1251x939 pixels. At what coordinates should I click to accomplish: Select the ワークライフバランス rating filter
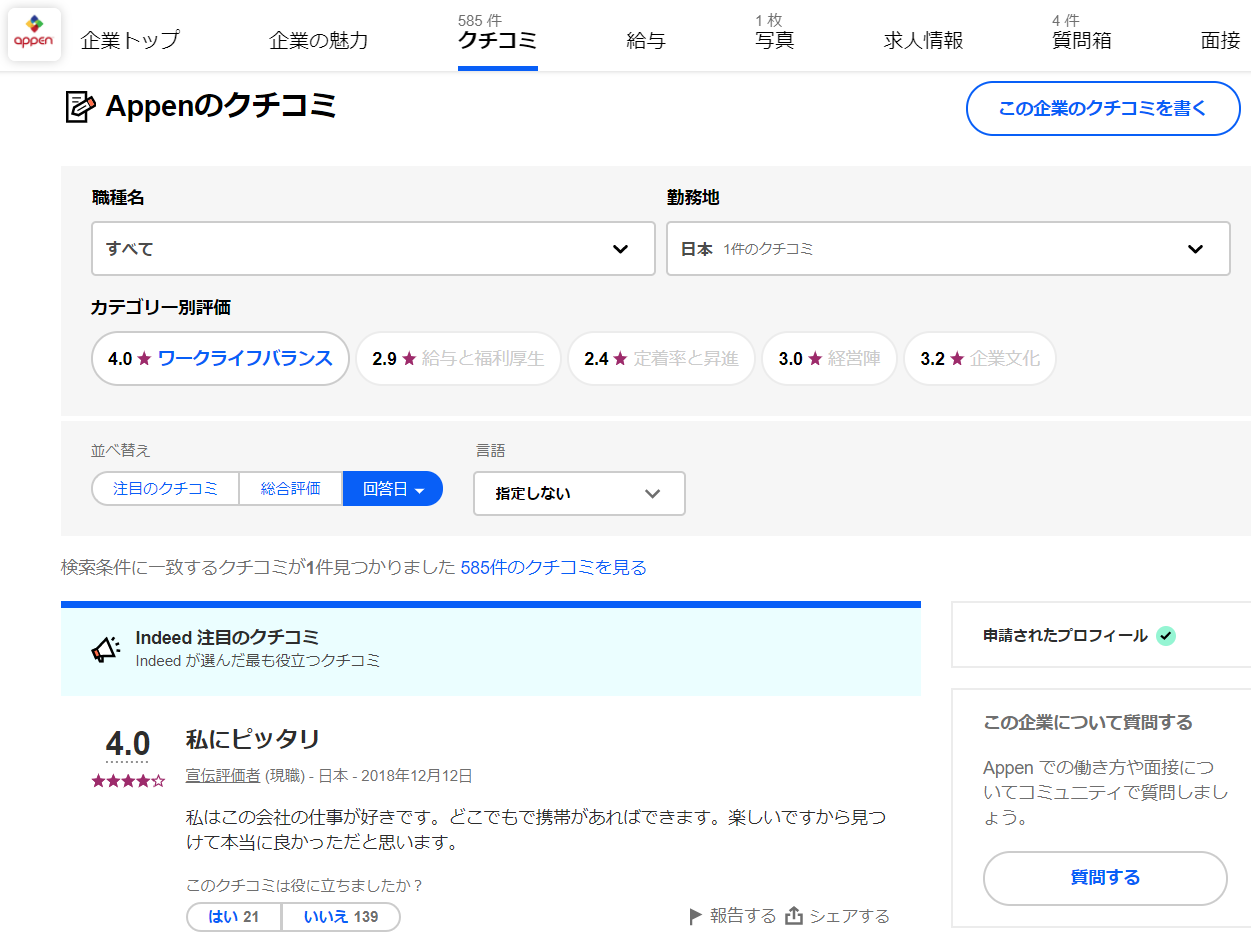(x=220, y=358)
